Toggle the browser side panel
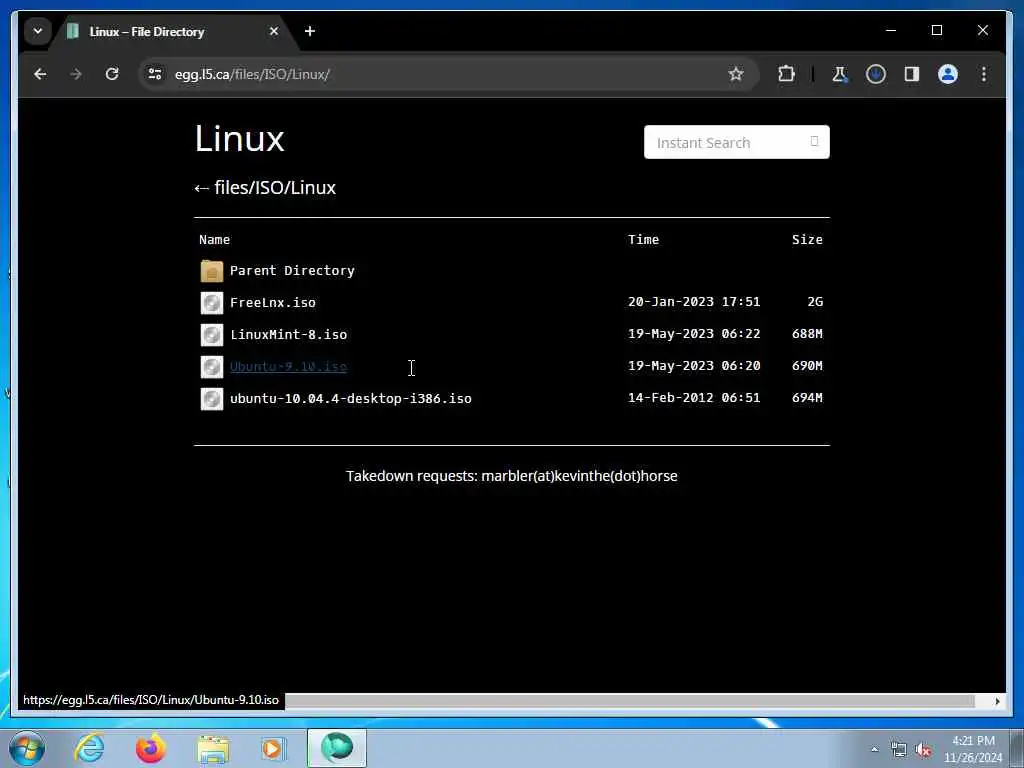Viewport: 1024px width, 768px height. click(x=912, y=74)
